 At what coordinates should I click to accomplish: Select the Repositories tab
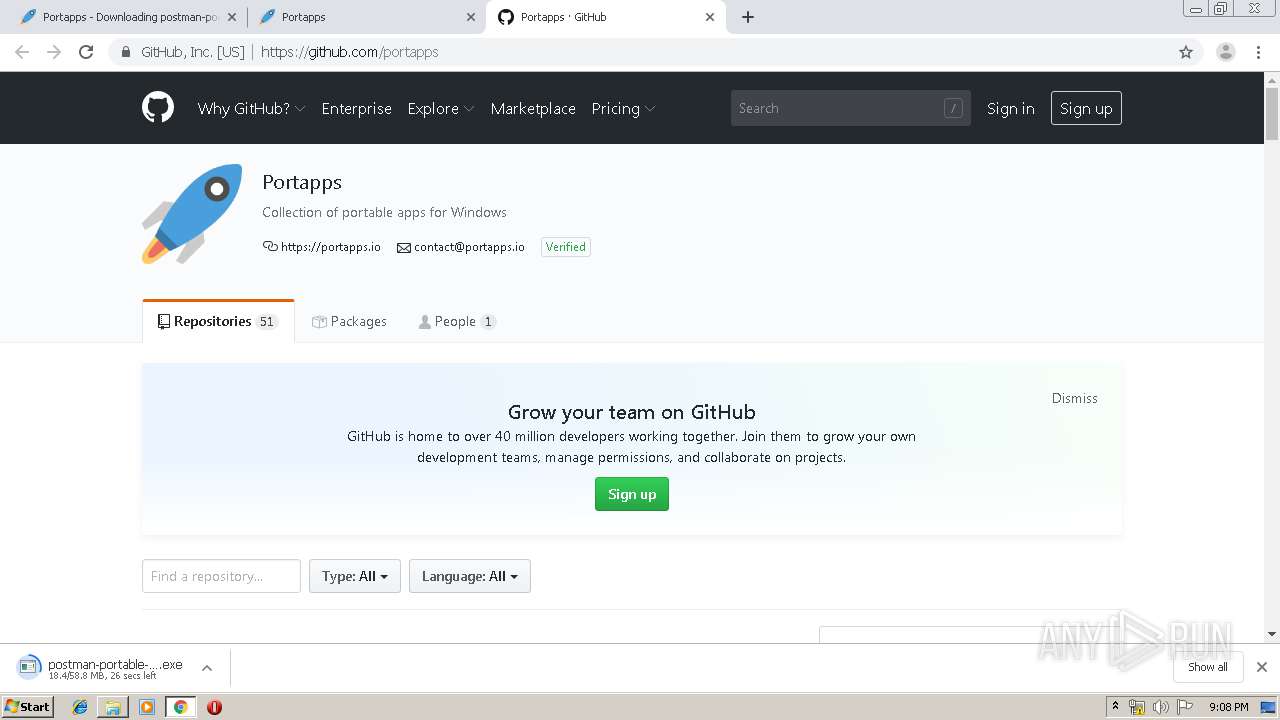[x=218, y=321]
